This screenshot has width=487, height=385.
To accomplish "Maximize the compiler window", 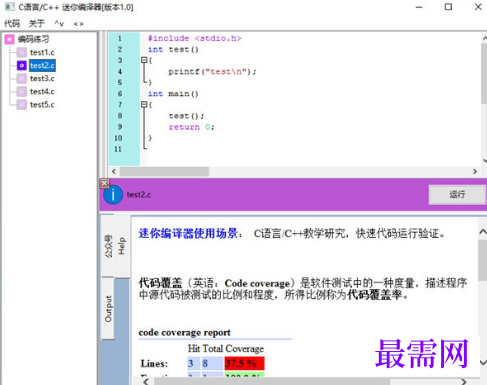I will [x=448, y=7].
